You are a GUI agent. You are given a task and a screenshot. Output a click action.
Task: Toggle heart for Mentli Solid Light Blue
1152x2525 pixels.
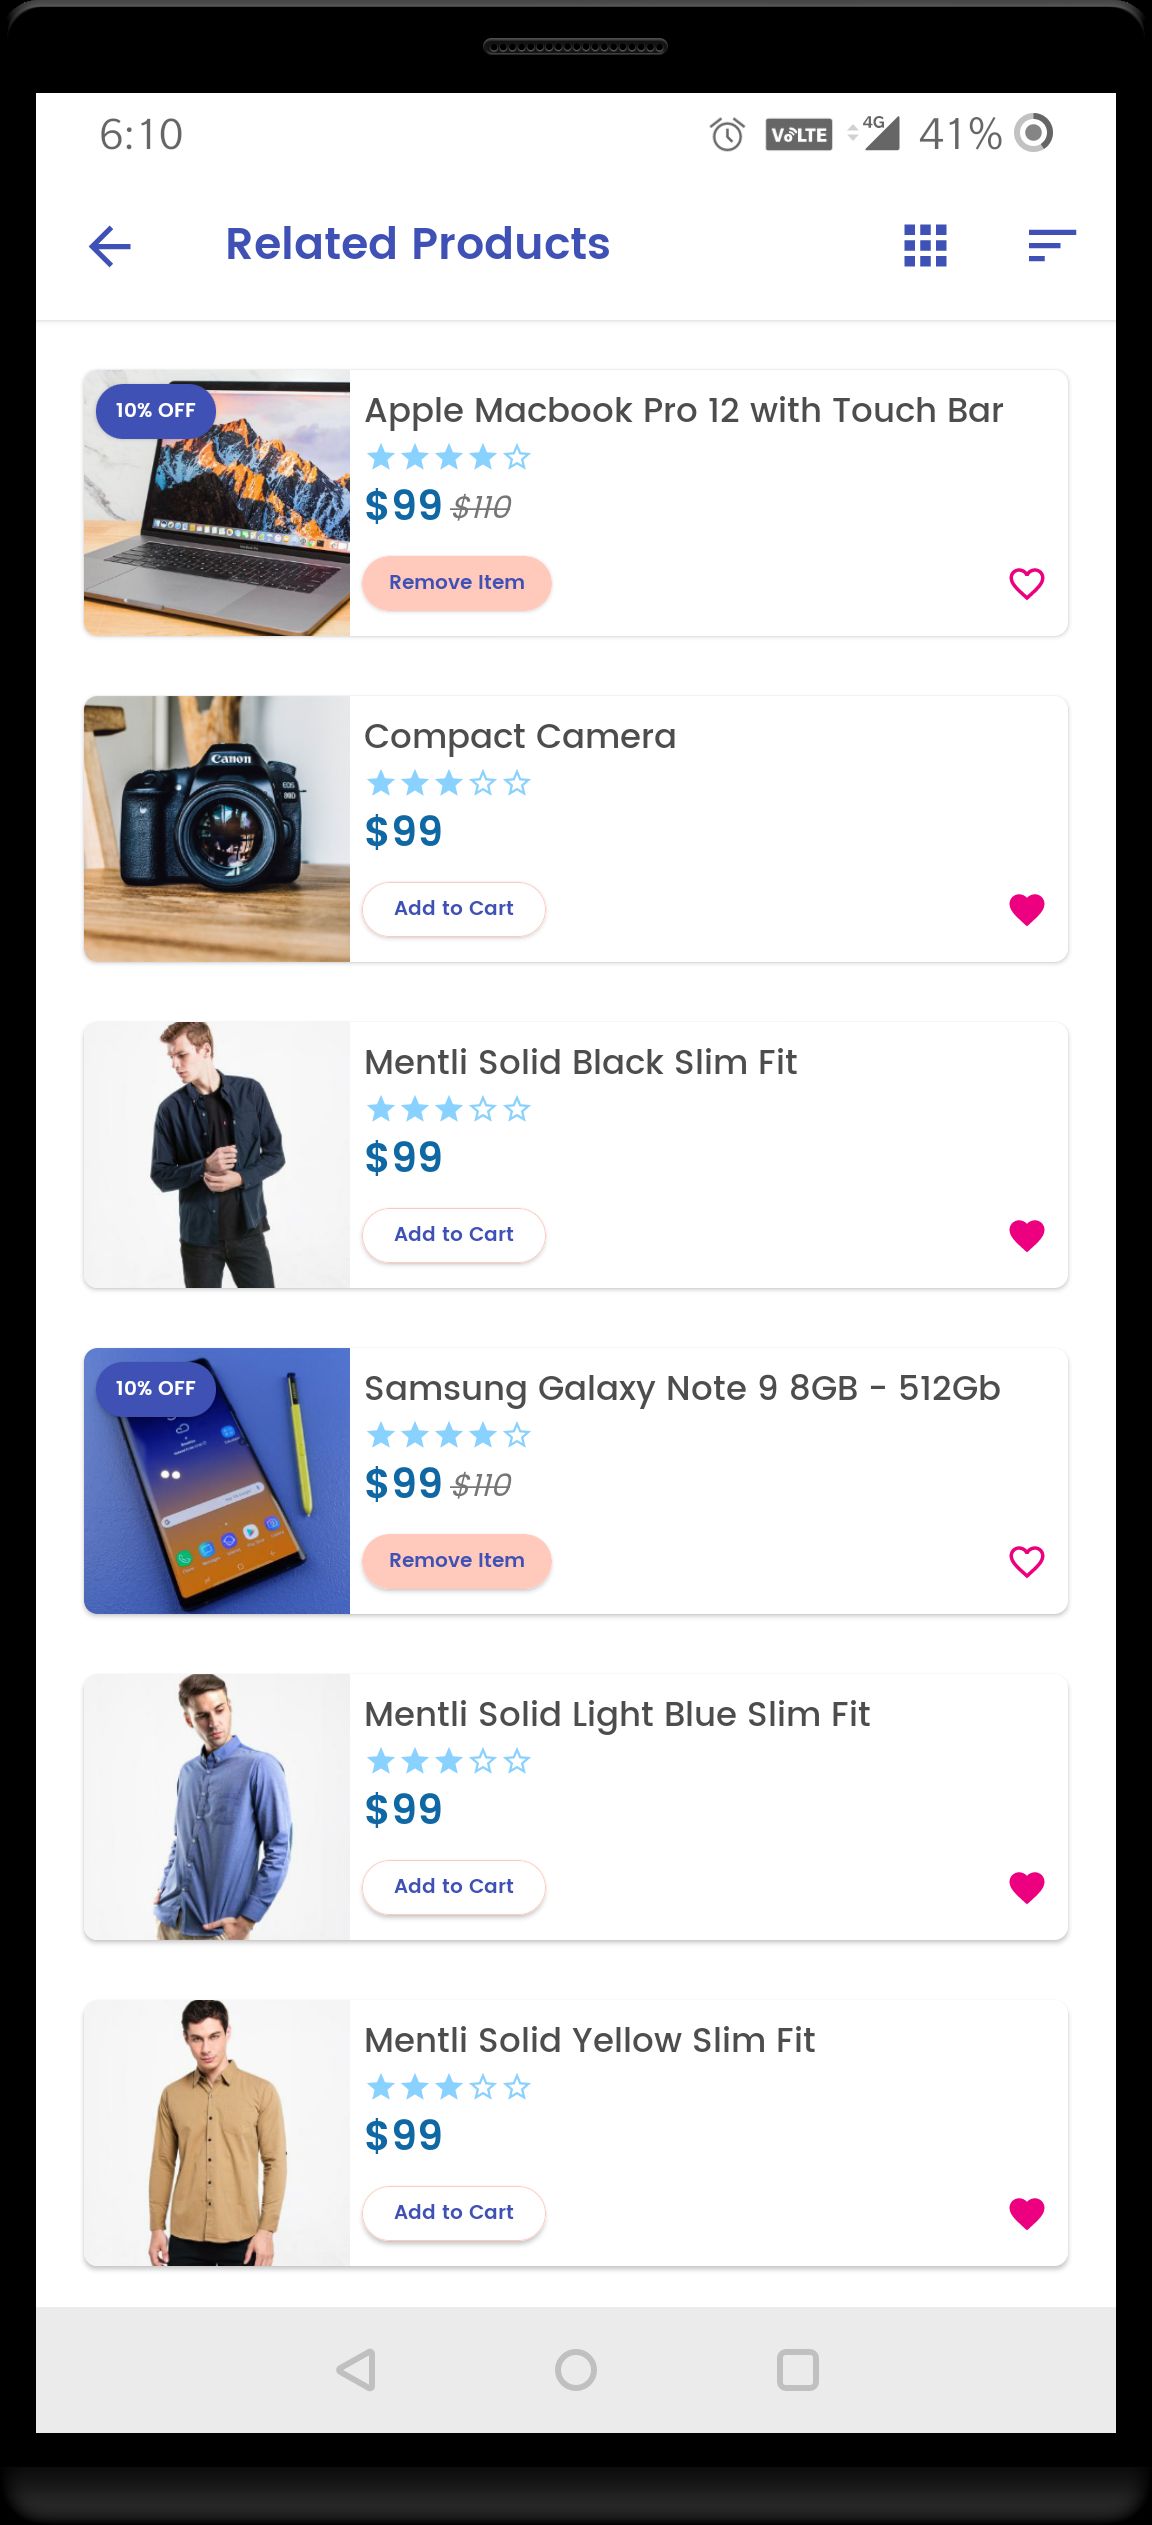pos(1026,1887)
